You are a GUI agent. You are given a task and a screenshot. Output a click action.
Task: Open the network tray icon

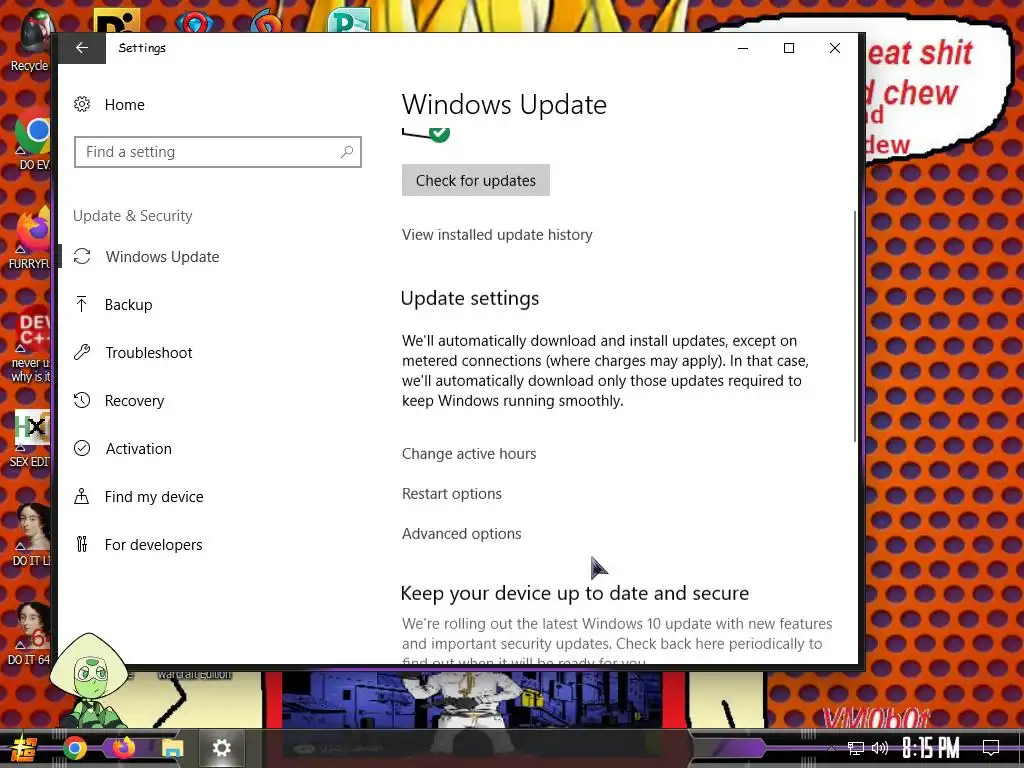(x=855, y=748)
